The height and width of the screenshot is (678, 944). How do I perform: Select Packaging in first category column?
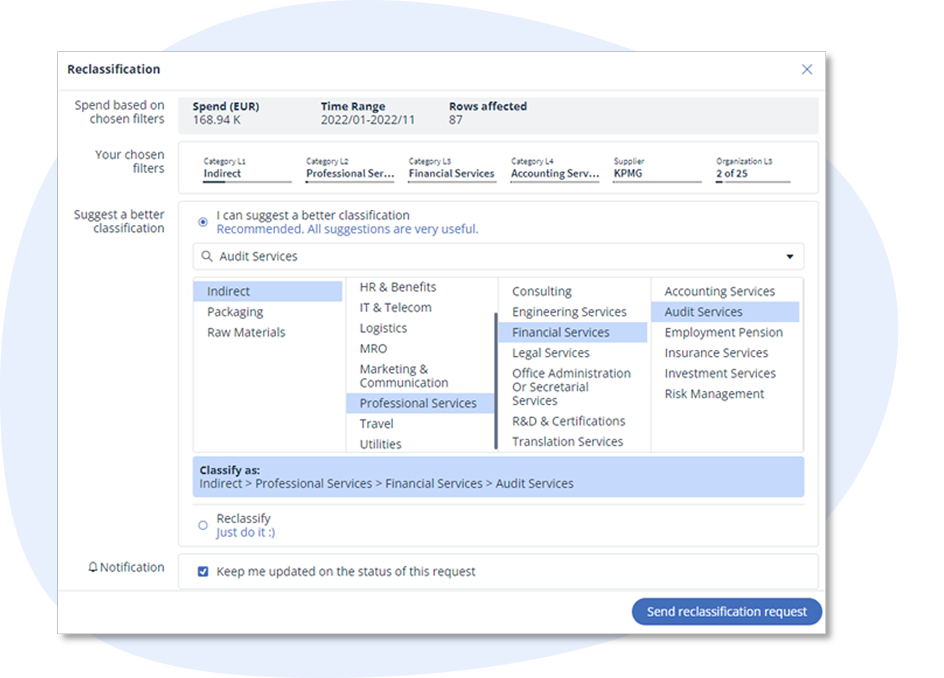(235, 312)
